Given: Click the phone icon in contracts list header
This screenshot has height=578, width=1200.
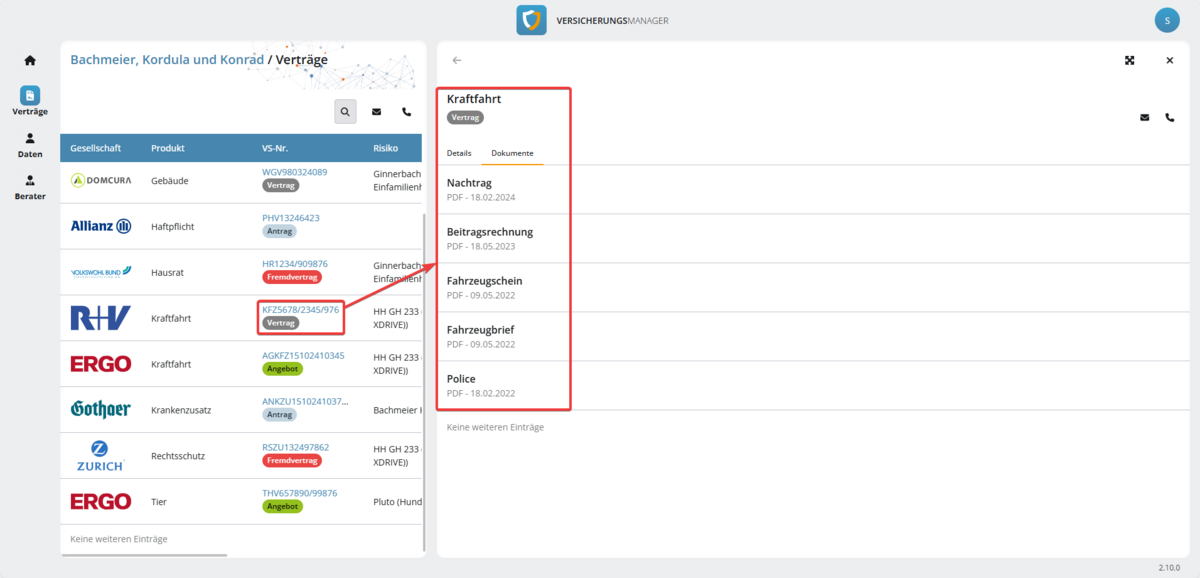Looking at the screenshot, I should (x=406, y=112).
